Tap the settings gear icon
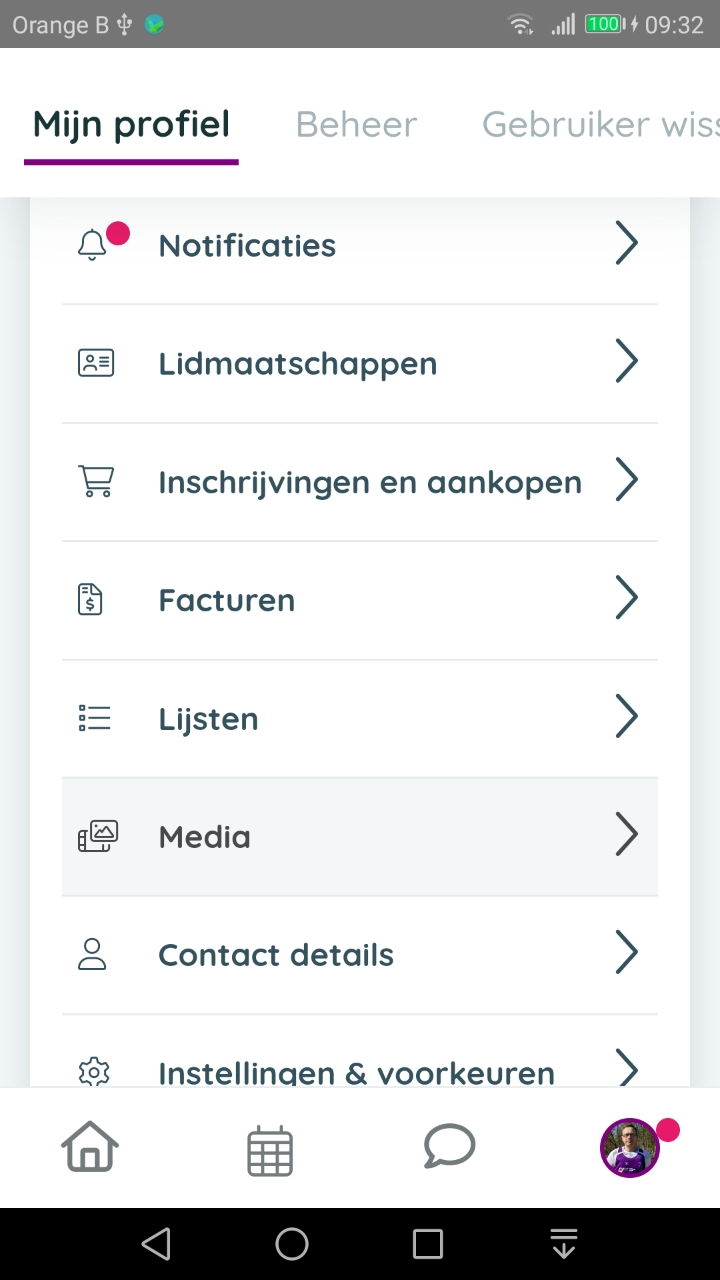Image resolution: width=720 pixels, height=1280 pixels. coord(93,1071)
